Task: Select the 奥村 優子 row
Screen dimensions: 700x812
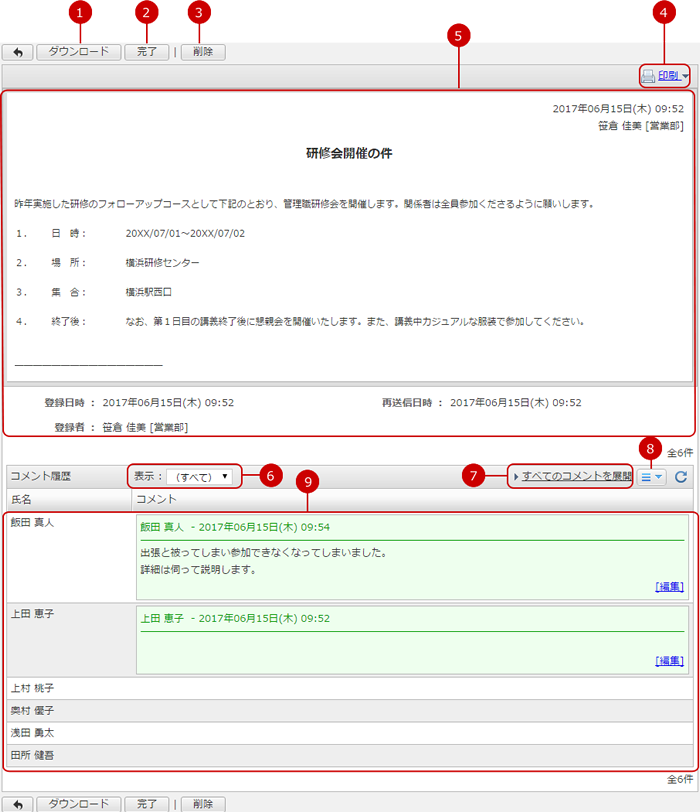Action: click(x=33, y=711)
